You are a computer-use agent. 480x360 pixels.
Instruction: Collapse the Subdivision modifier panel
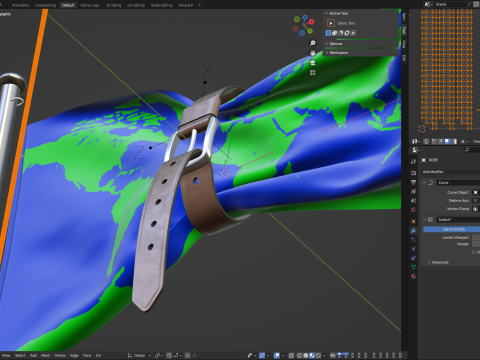click(x=424, y=219)
